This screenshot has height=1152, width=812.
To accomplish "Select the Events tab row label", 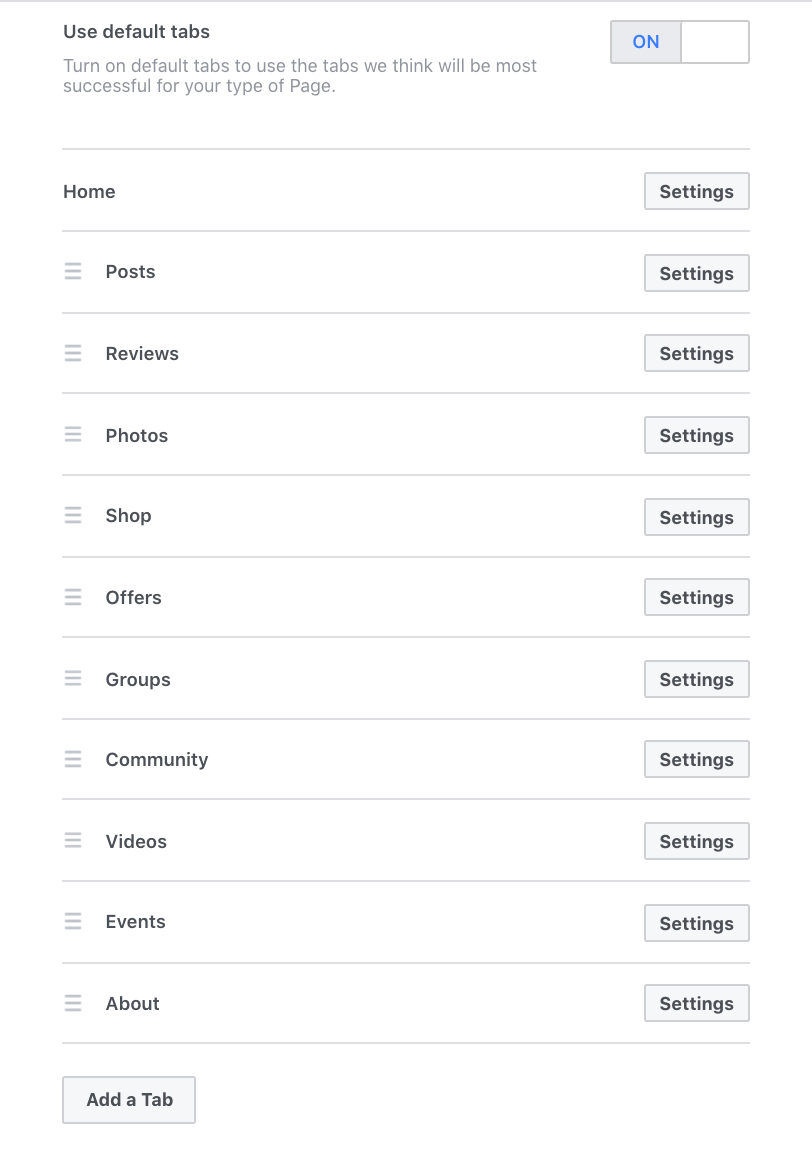I will click(x=136, y=922).
